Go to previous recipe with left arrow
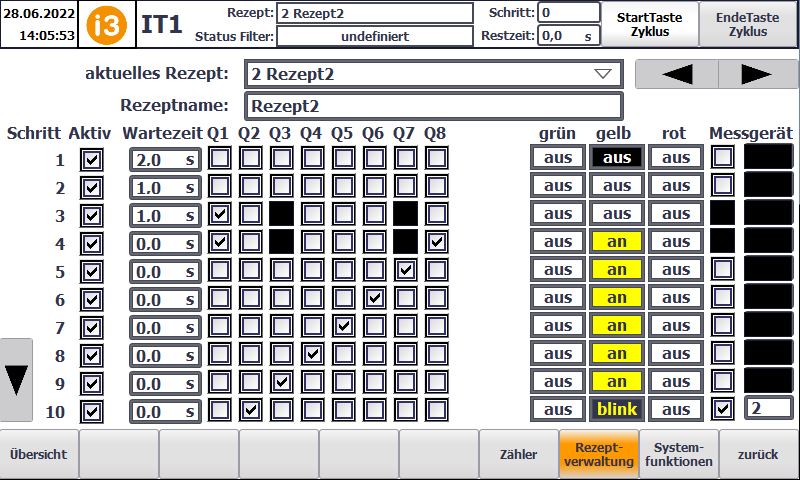This screenshot has height=480, width=800. tap(676, 75)
